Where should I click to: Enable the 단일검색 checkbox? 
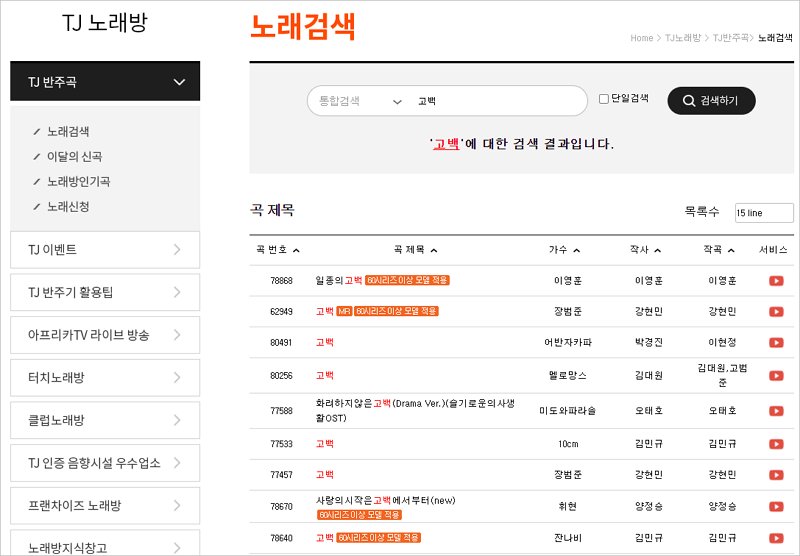[x=603, y=99]
